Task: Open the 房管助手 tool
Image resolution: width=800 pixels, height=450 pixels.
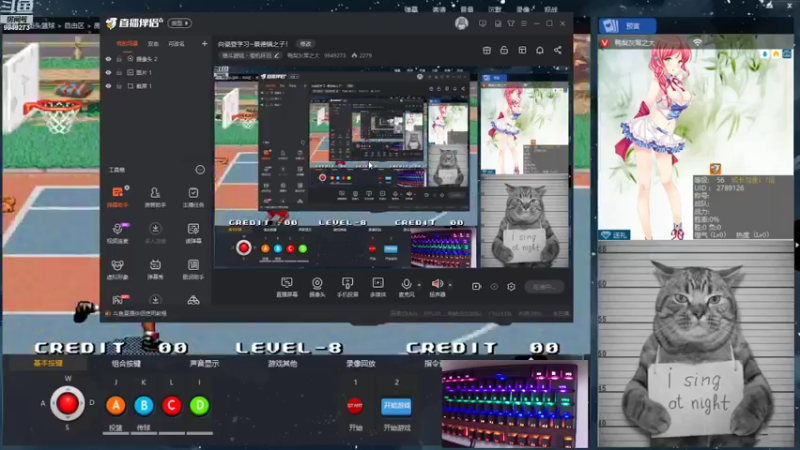Action: (x=155, y=196)
